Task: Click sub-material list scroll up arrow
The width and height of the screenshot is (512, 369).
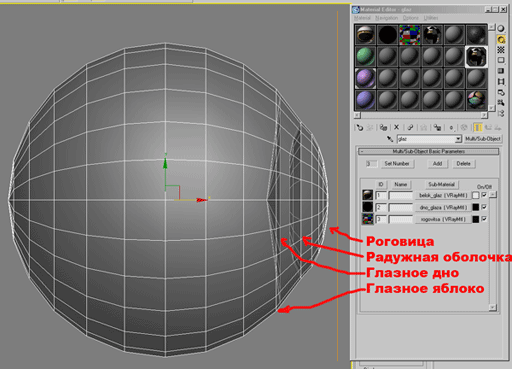Action: tap(493, 194)
